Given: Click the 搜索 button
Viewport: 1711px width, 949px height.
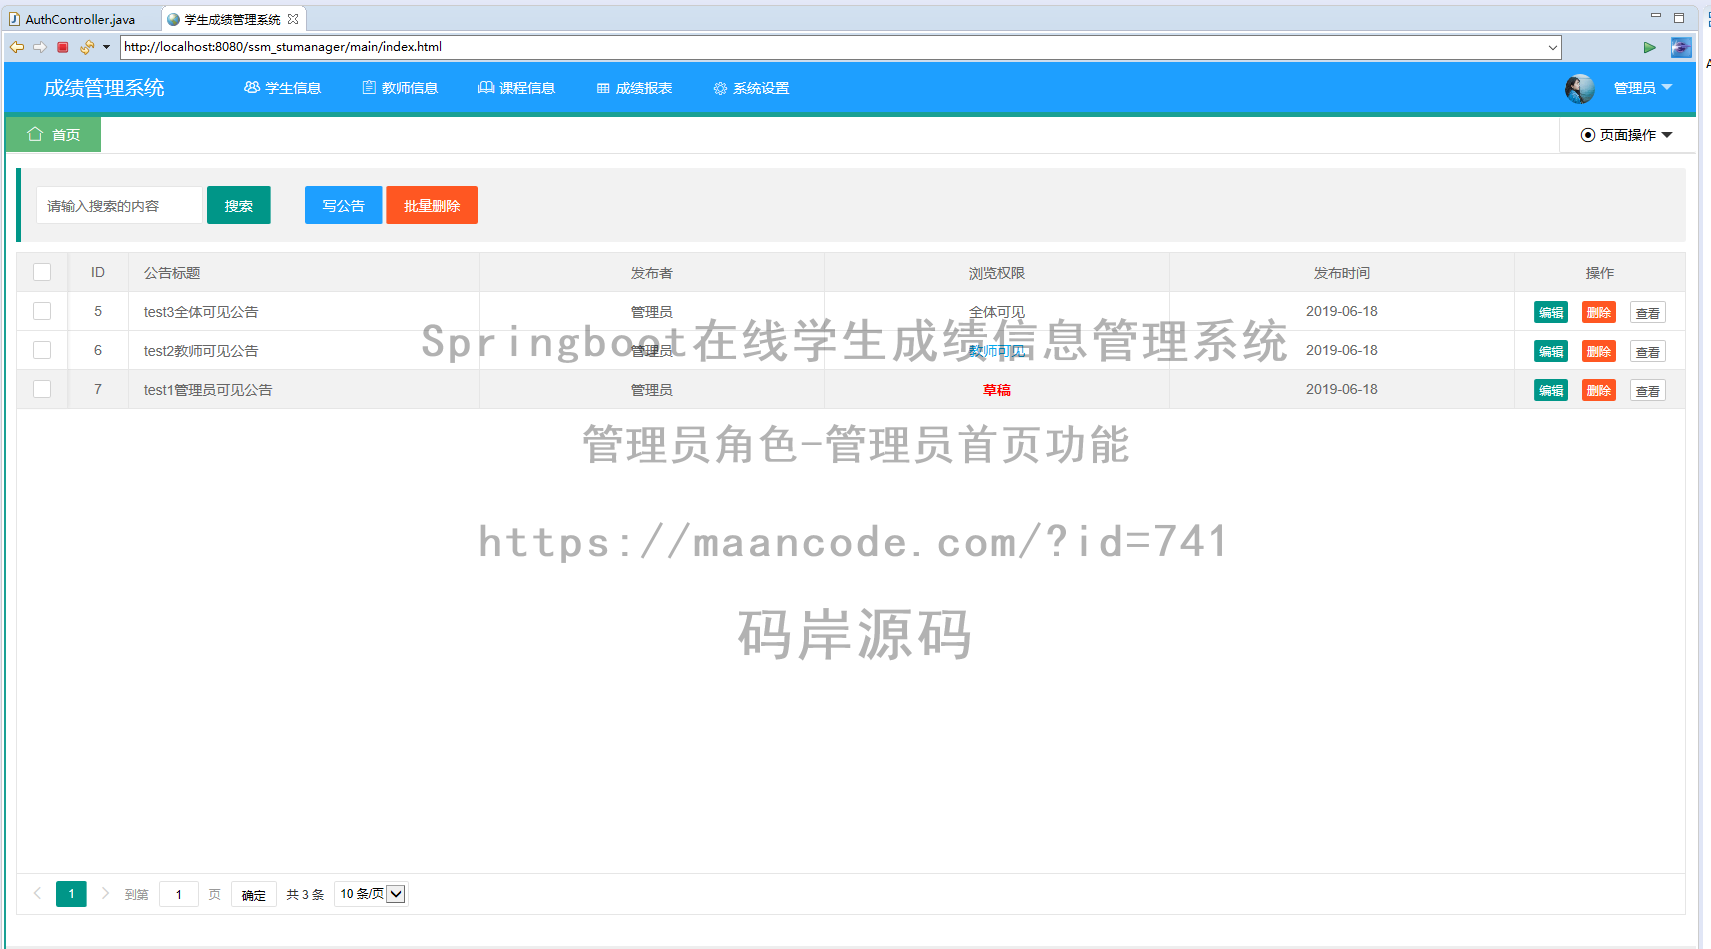Looking at the screenshot, I should pyautogui.click(x=239, y=205).
